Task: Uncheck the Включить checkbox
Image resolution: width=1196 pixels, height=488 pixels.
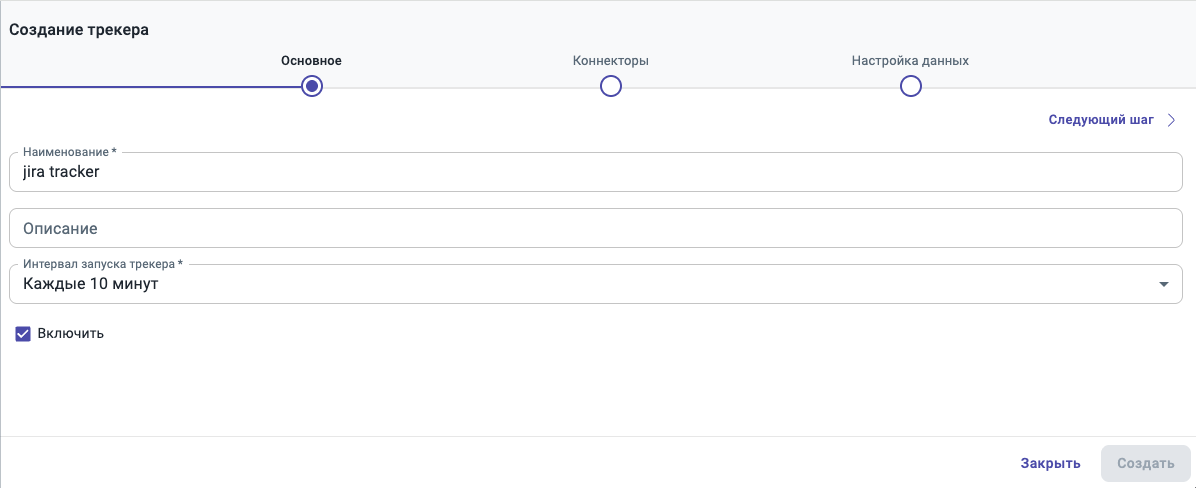Action: tap(23, 333)
